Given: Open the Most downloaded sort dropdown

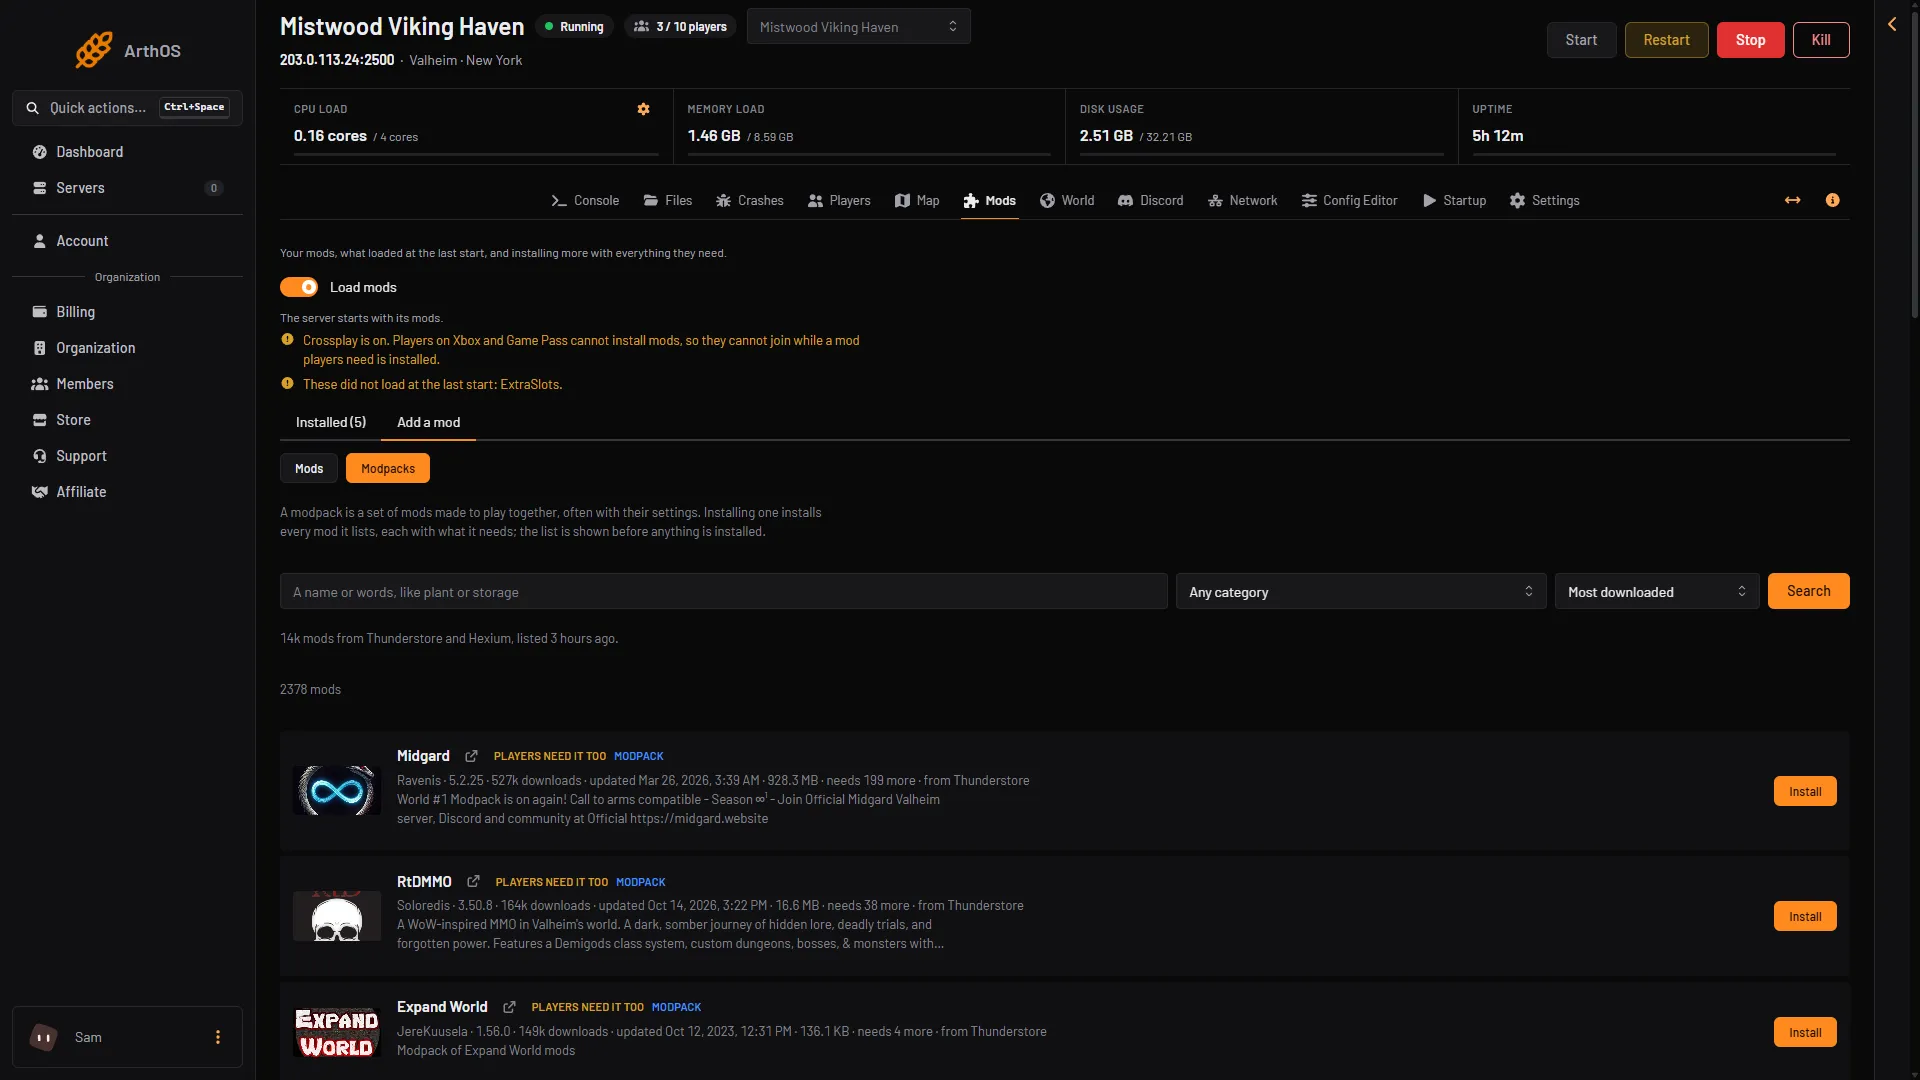Looking at the screenshot, I should pos(1657,592).
